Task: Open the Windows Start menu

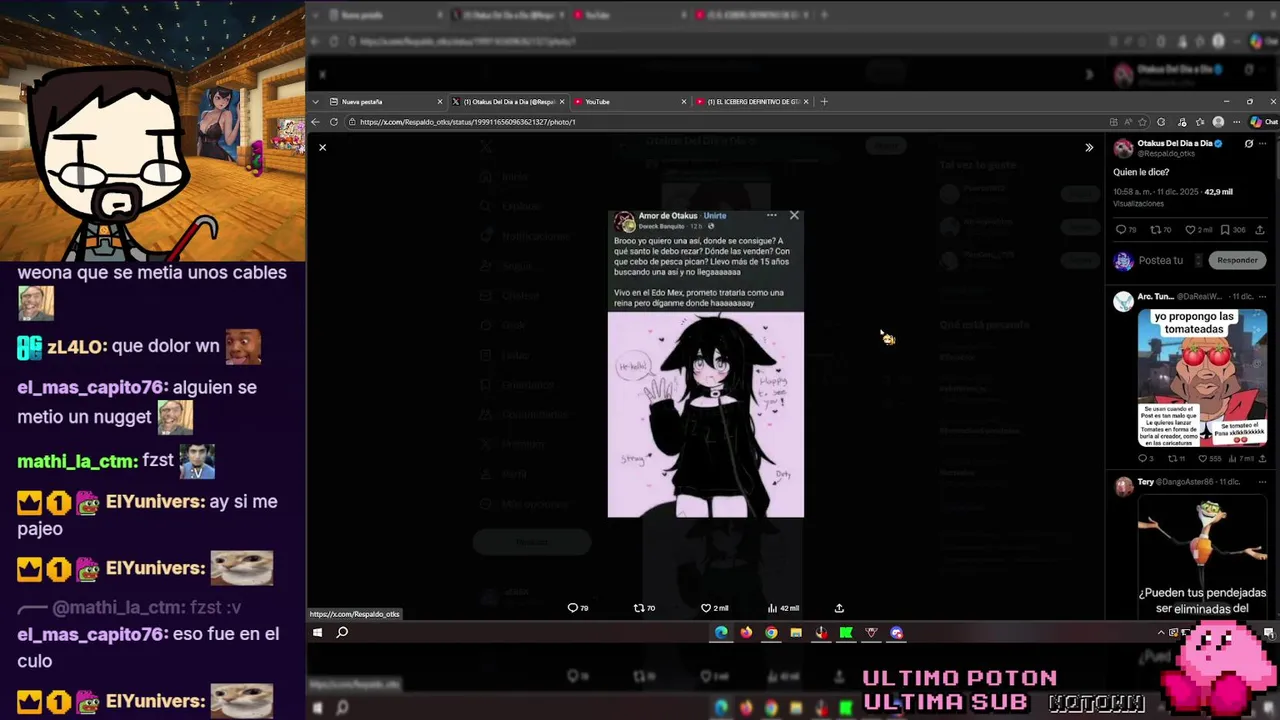Action: 317,632
